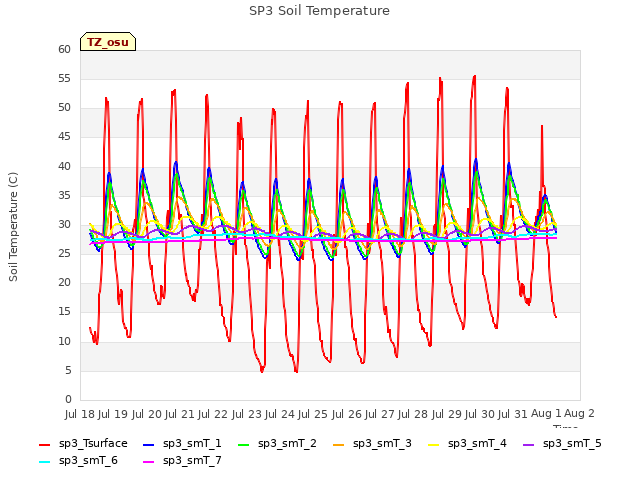The image size is (640, 480).
Task: Click the orange sp3_smT_3 color swatch
Action: click(339, 444)
